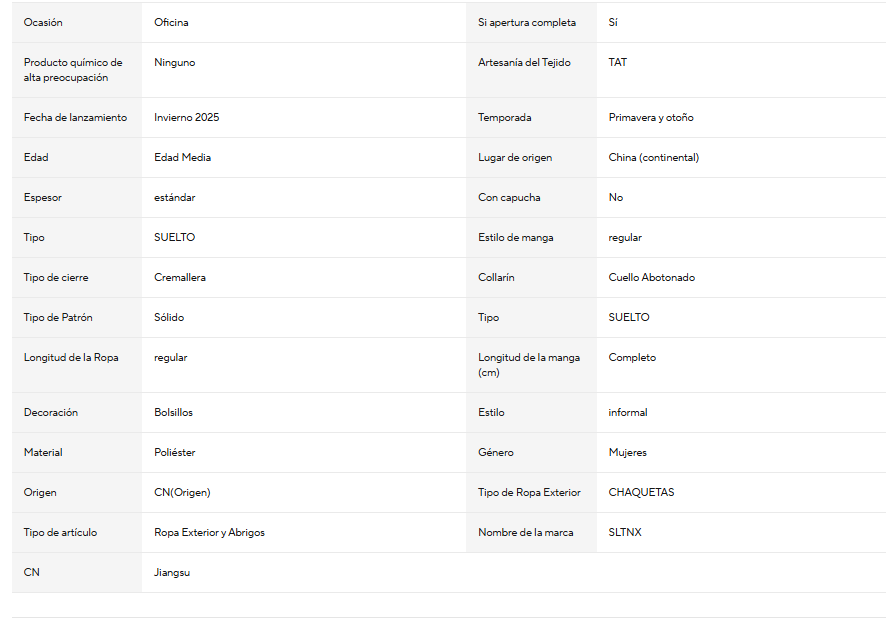Image resolution: width=886 pixels, height=618 pixels.
Task: Select the 'China (continental)' origin text
Action: (x=654, y=158)
